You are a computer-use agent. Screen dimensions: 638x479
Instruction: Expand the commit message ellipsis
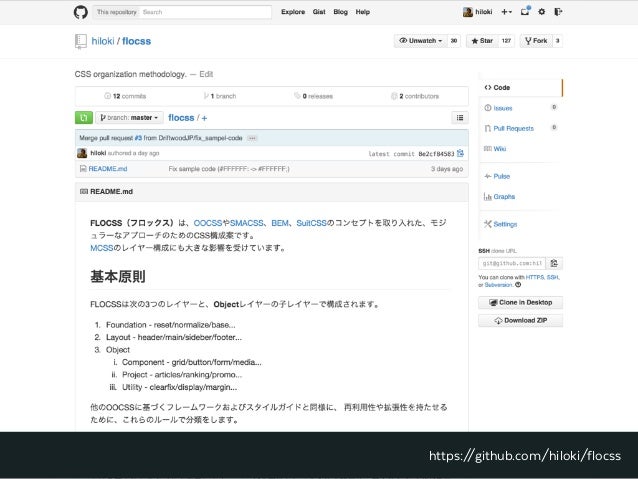pyautogui.click(x=252, y=138)
